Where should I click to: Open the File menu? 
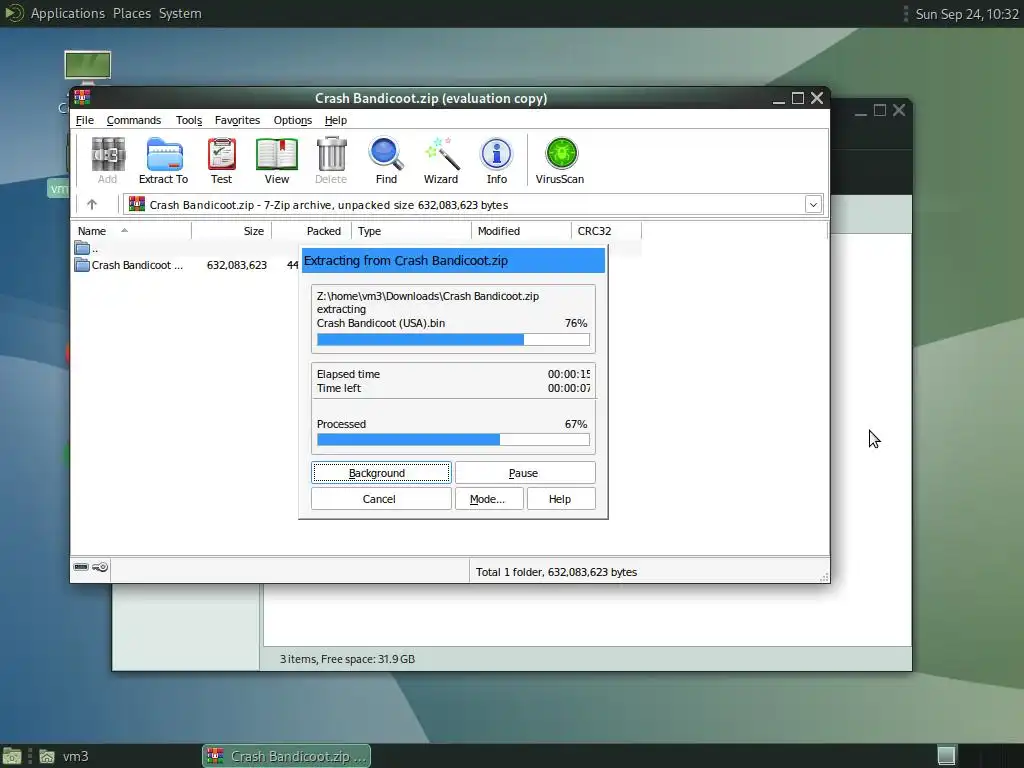click(x=84, y=120)
